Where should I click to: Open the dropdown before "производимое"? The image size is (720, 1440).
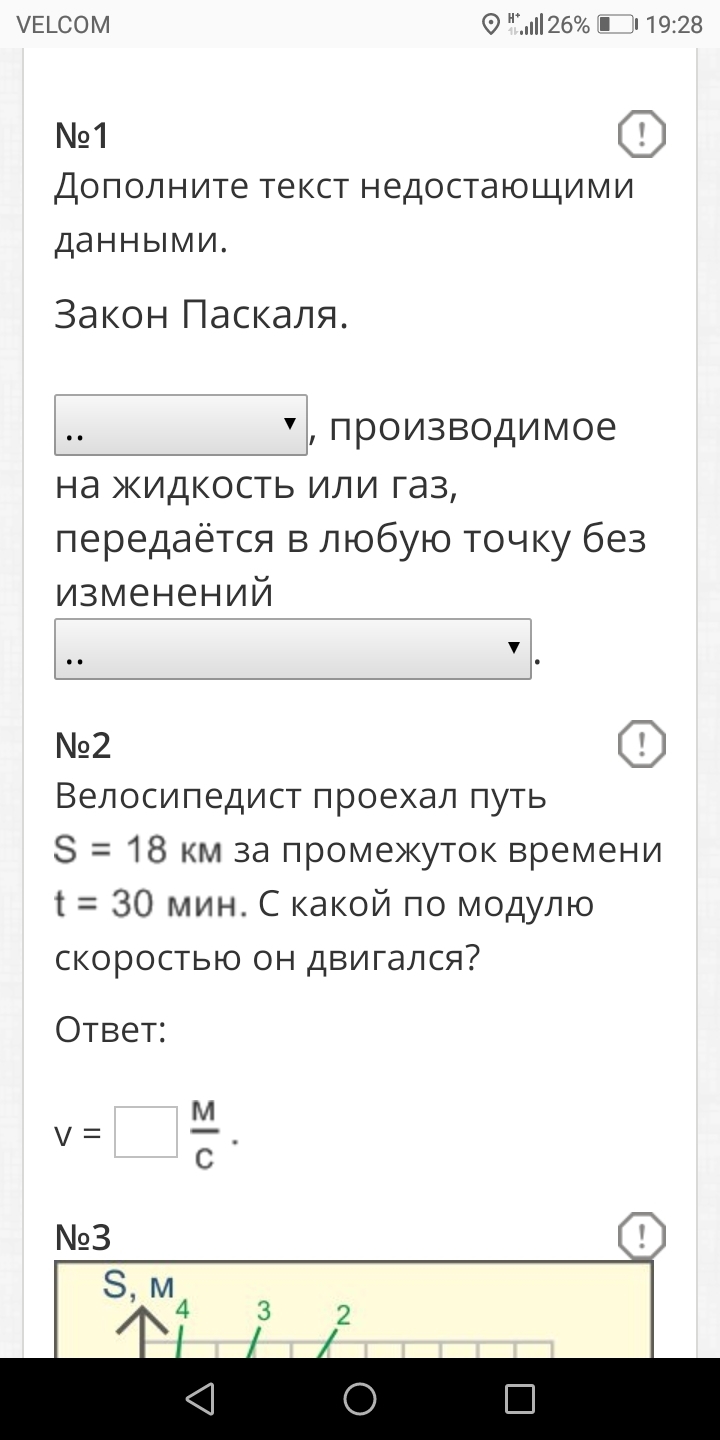(x=181, y=427)
